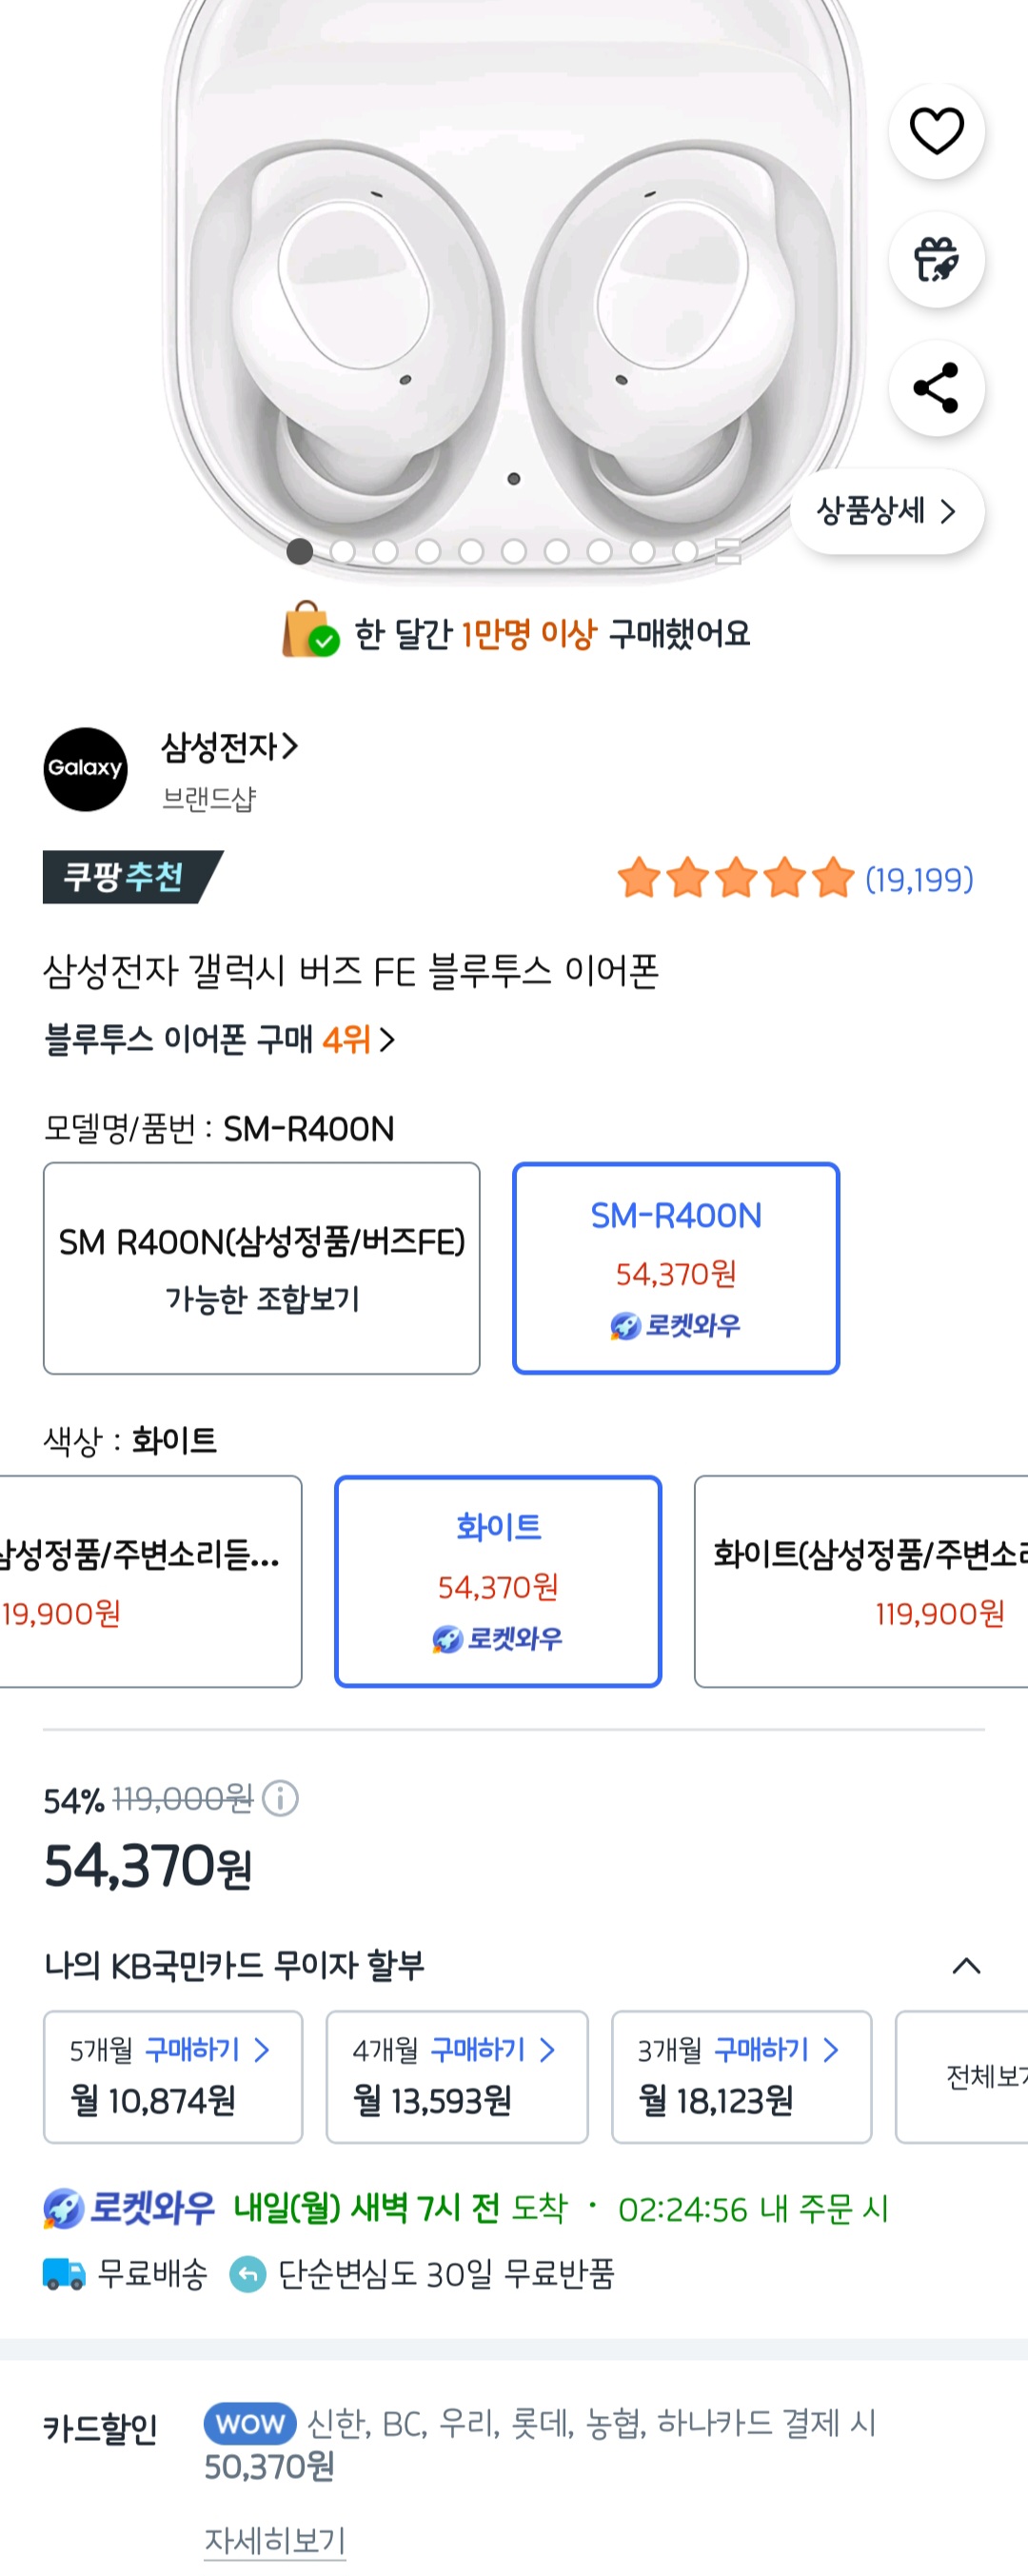Screen dimensions: 1028x2576
Task: Tap the heart wishlist icon
Action: [x=936, y=131]
